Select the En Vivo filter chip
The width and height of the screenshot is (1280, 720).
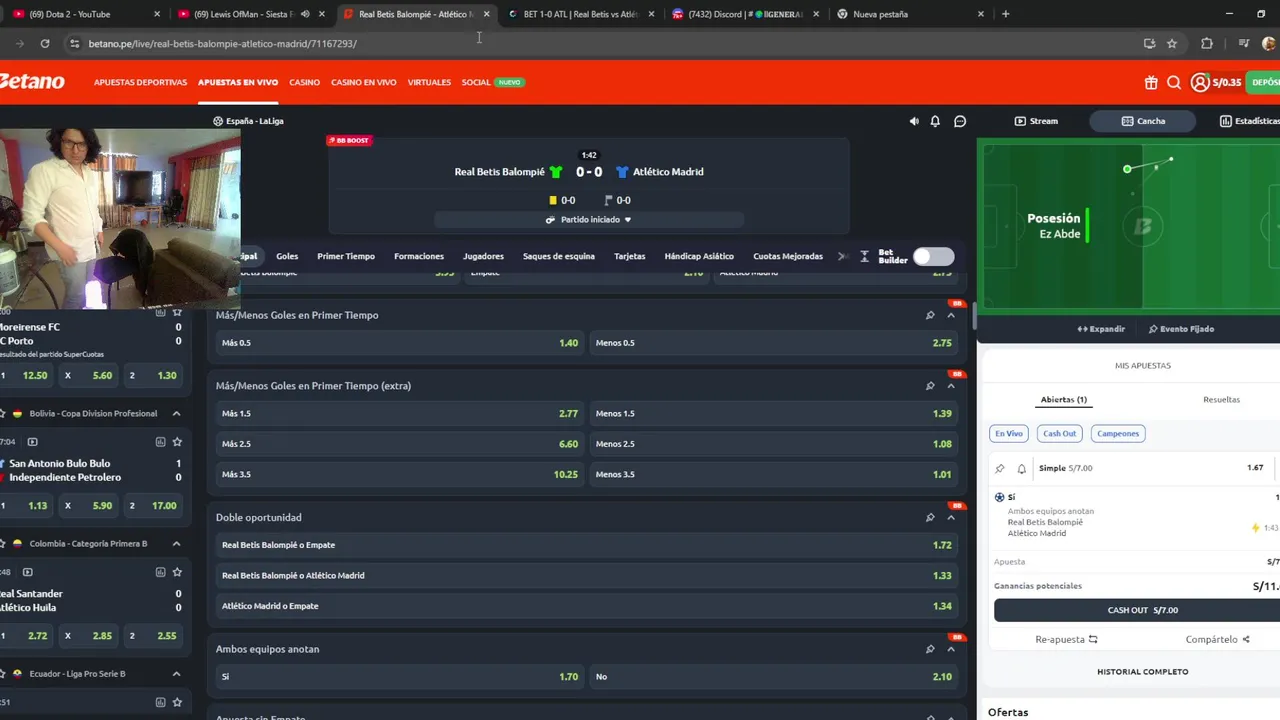tap(1009, 433)
